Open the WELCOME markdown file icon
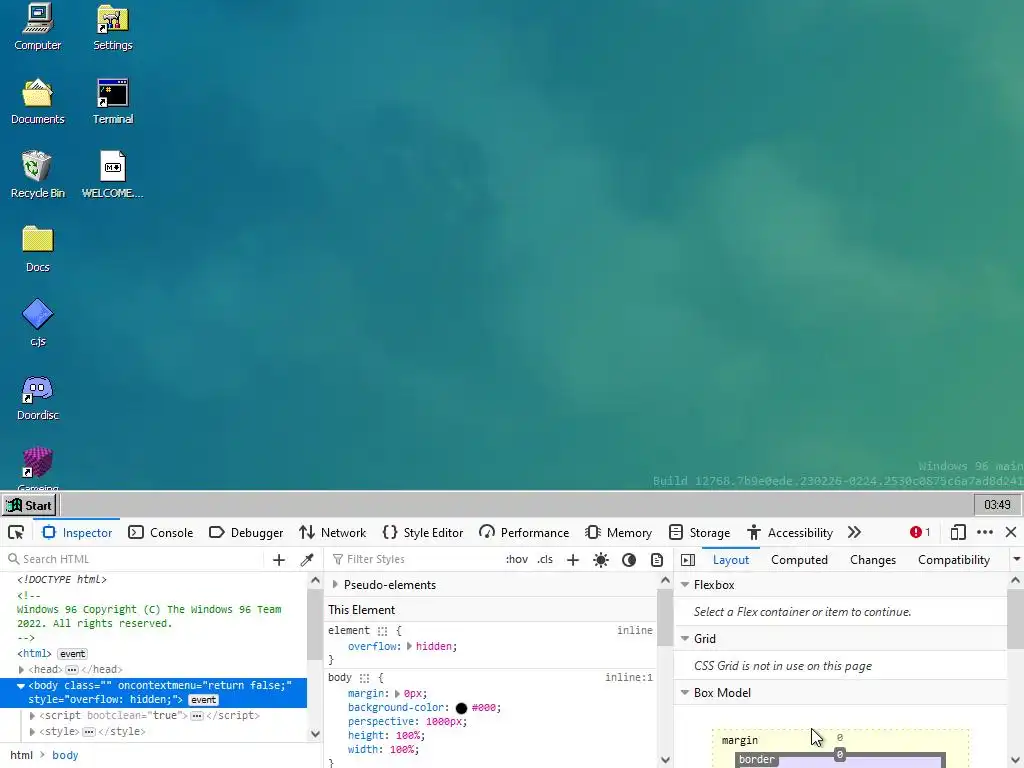The image size is (1024, 768). tap(112, 175)
